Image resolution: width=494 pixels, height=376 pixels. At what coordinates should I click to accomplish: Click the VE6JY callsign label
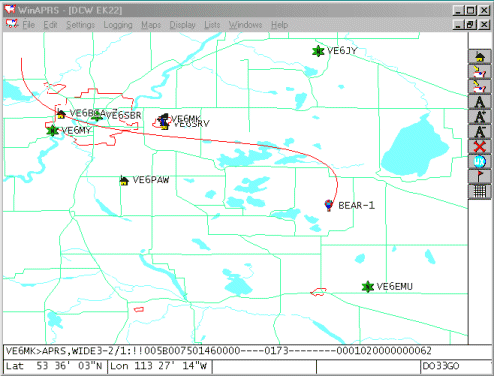pos(342,51)
